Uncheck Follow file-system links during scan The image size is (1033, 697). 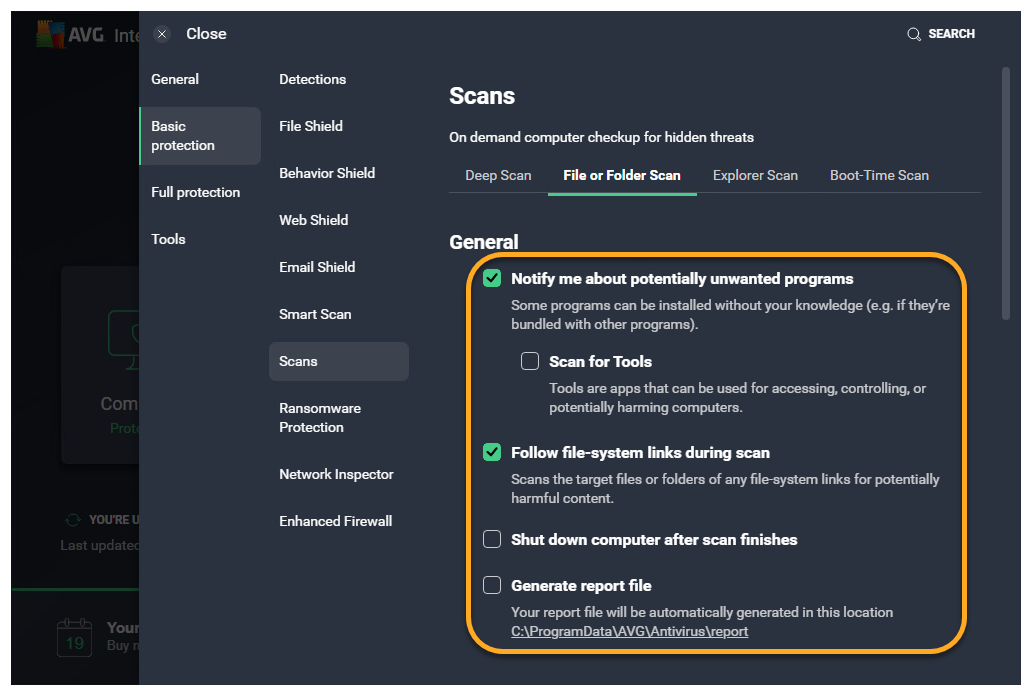tap(492, 453)
